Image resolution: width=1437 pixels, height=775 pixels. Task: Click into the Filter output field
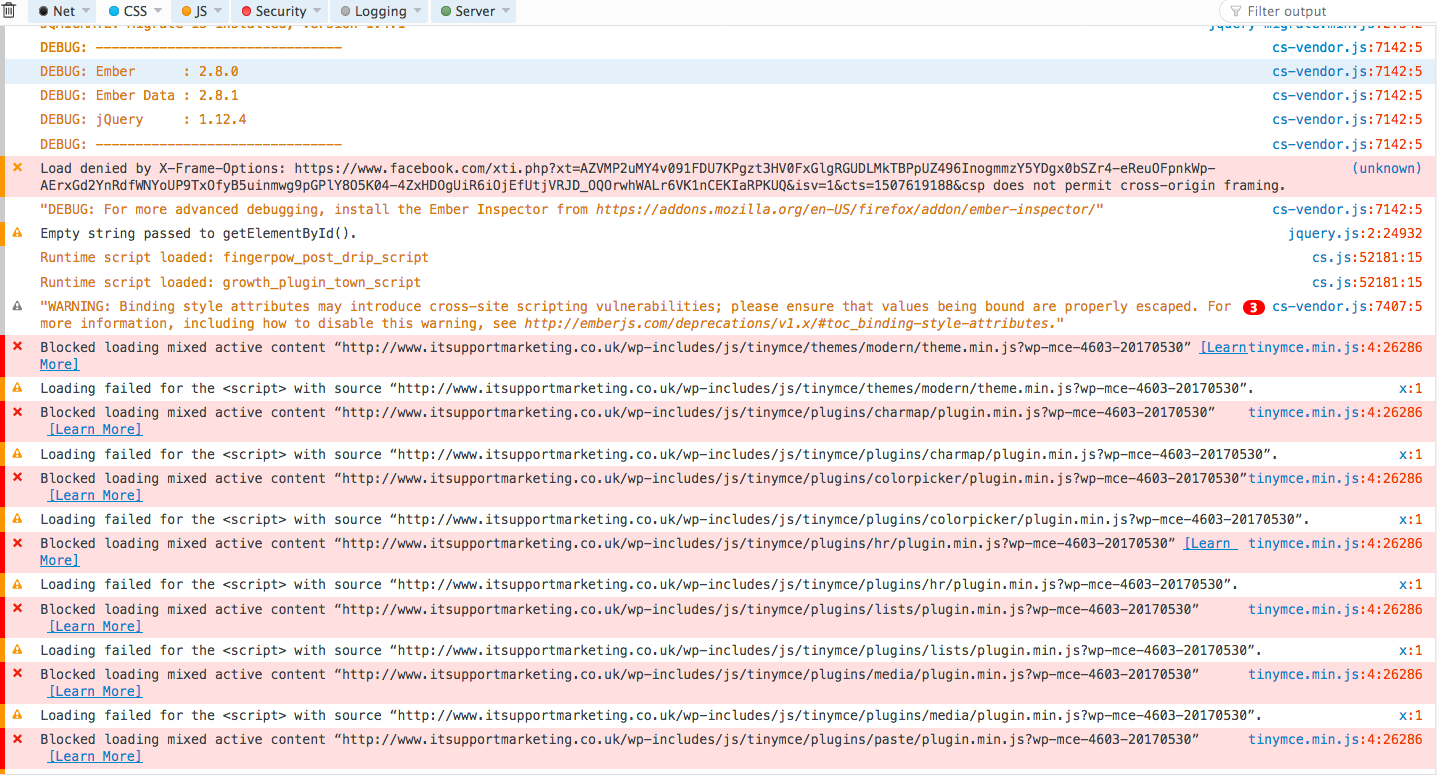point(1330,11)
